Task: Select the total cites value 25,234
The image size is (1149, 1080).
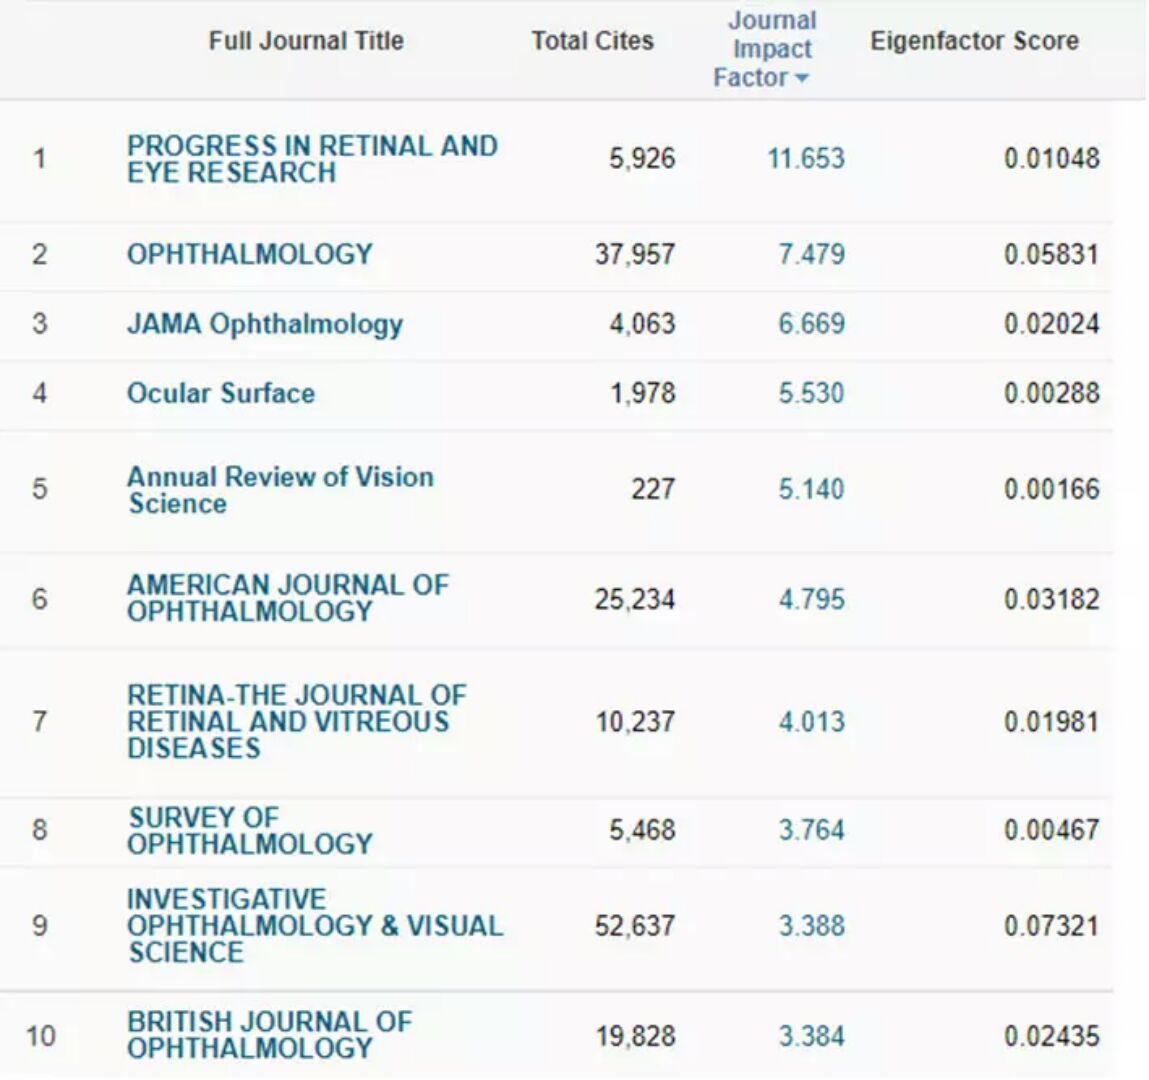Action: pos(635,599)
